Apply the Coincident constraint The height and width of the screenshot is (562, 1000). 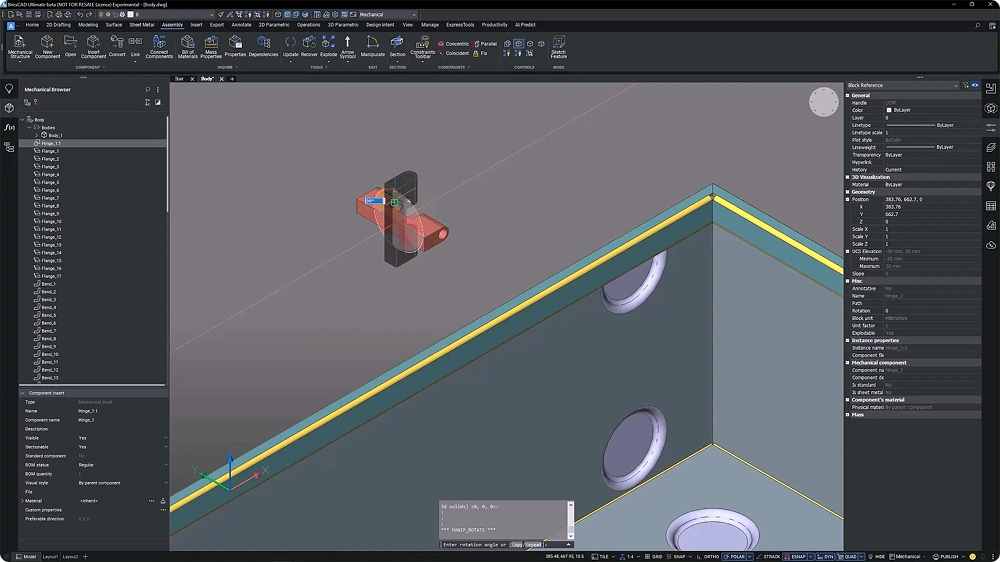pos(453,54)
